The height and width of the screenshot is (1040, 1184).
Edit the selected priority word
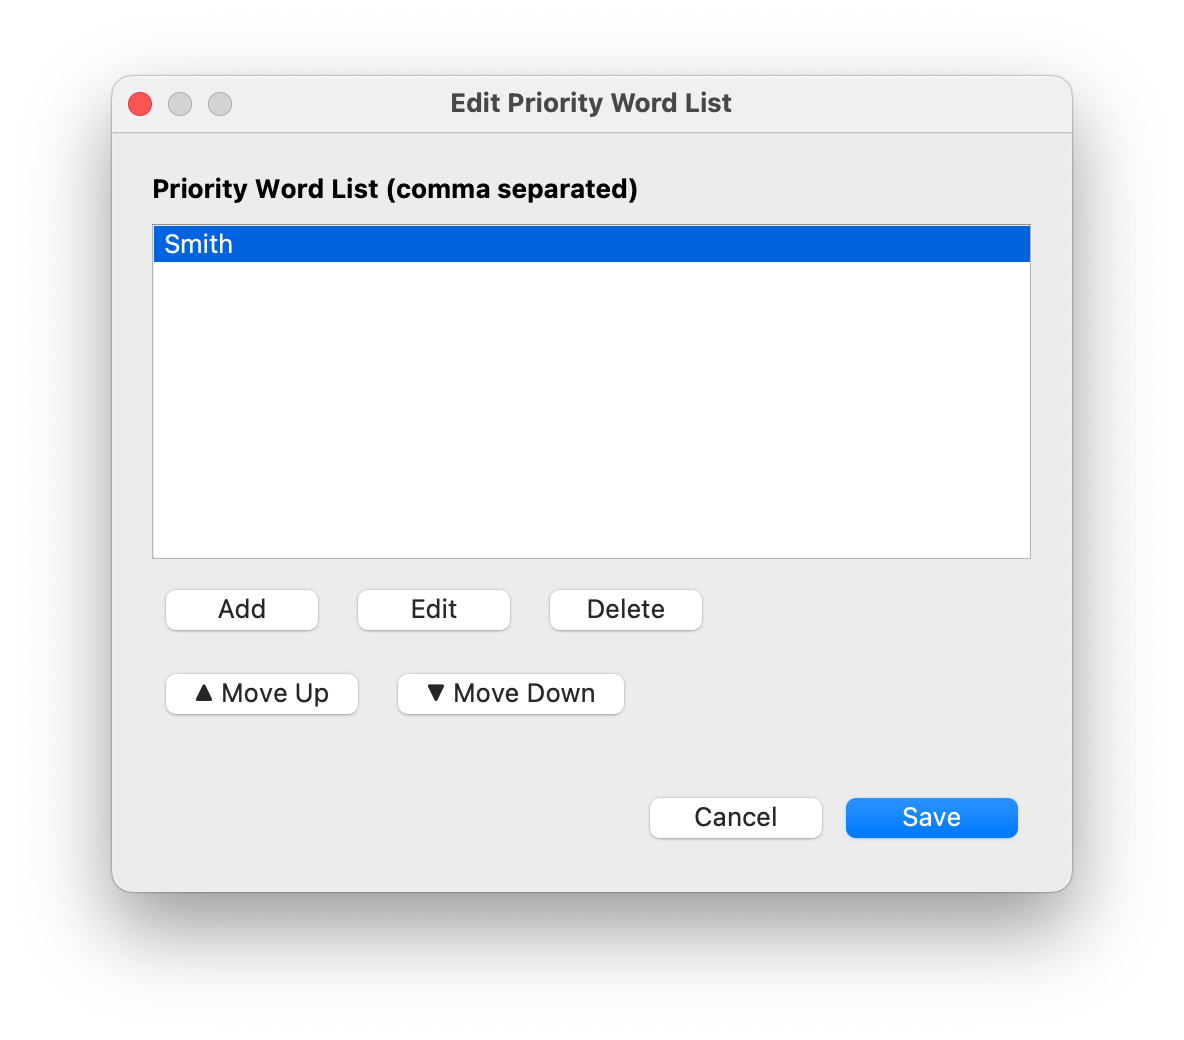coord(433,609)
